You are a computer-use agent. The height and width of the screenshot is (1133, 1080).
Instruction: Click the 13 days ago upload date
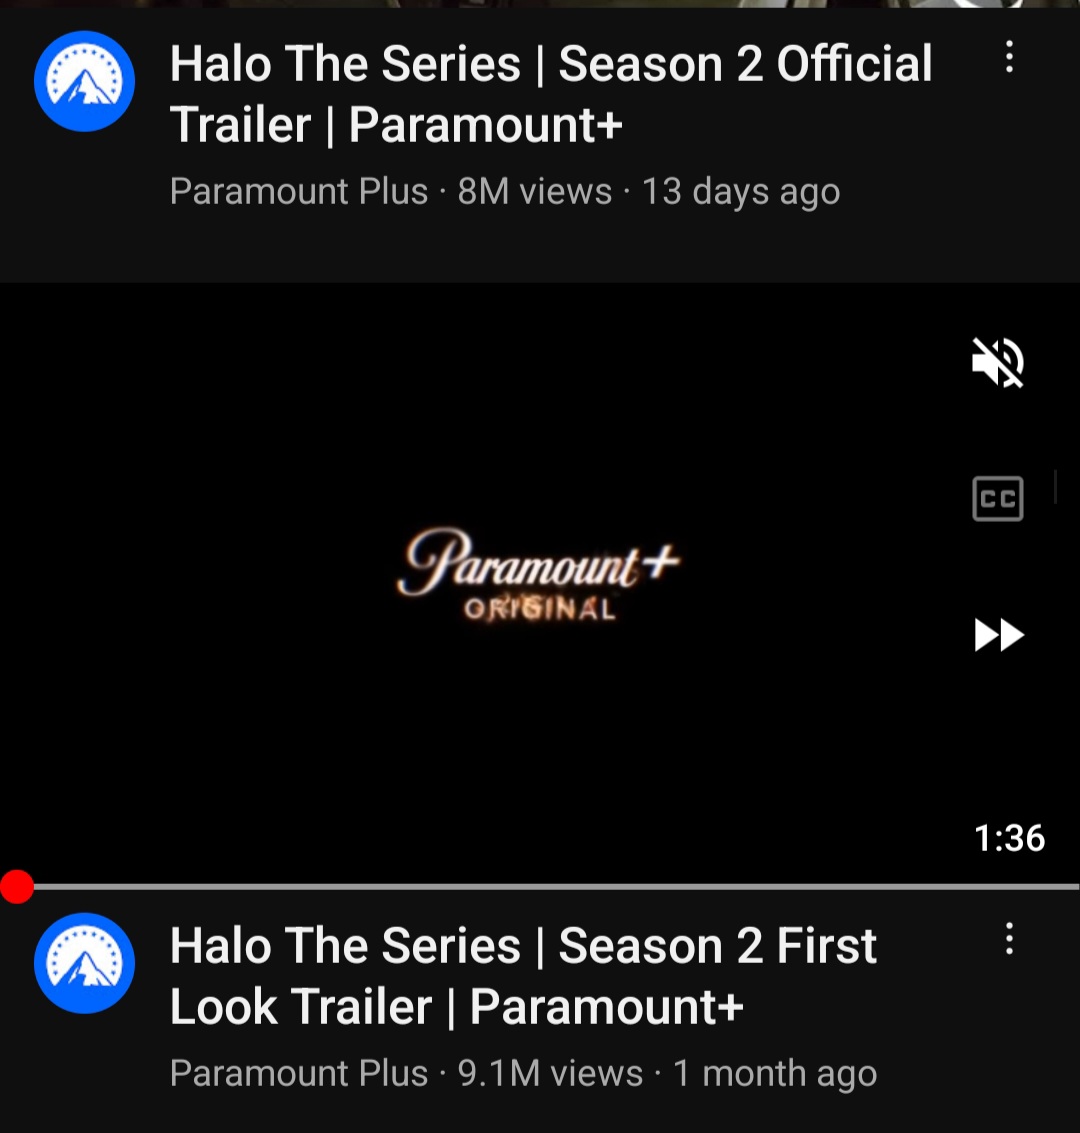click(x=740, y=192)
